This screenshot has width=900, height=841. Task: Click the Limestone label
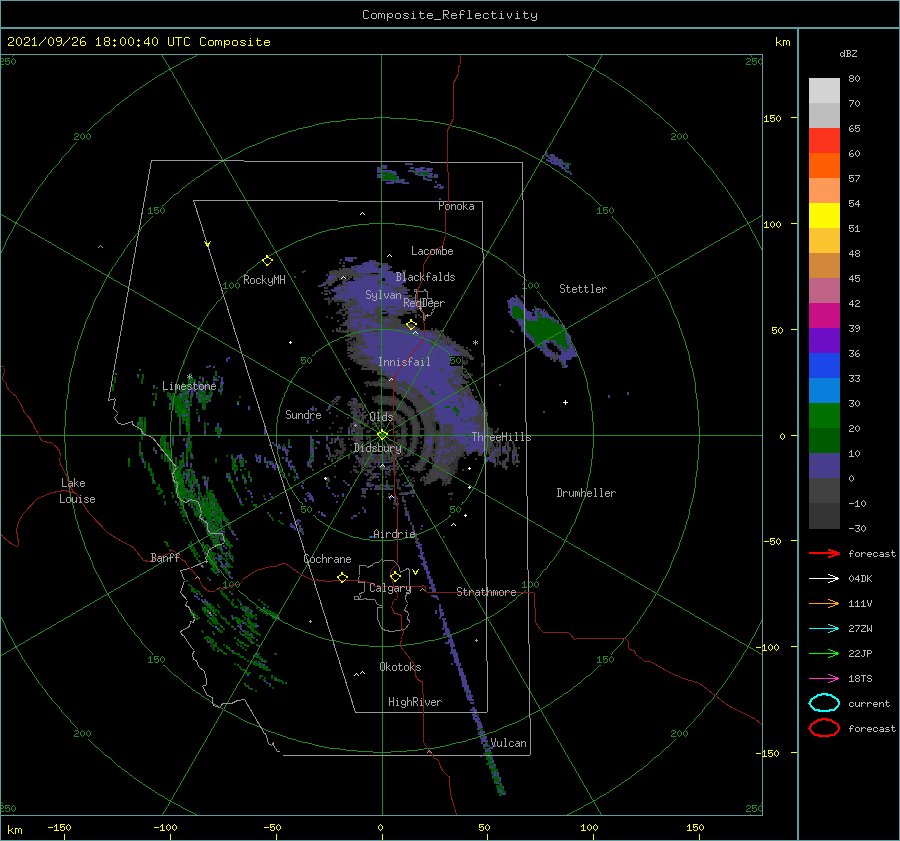[189, 386]
